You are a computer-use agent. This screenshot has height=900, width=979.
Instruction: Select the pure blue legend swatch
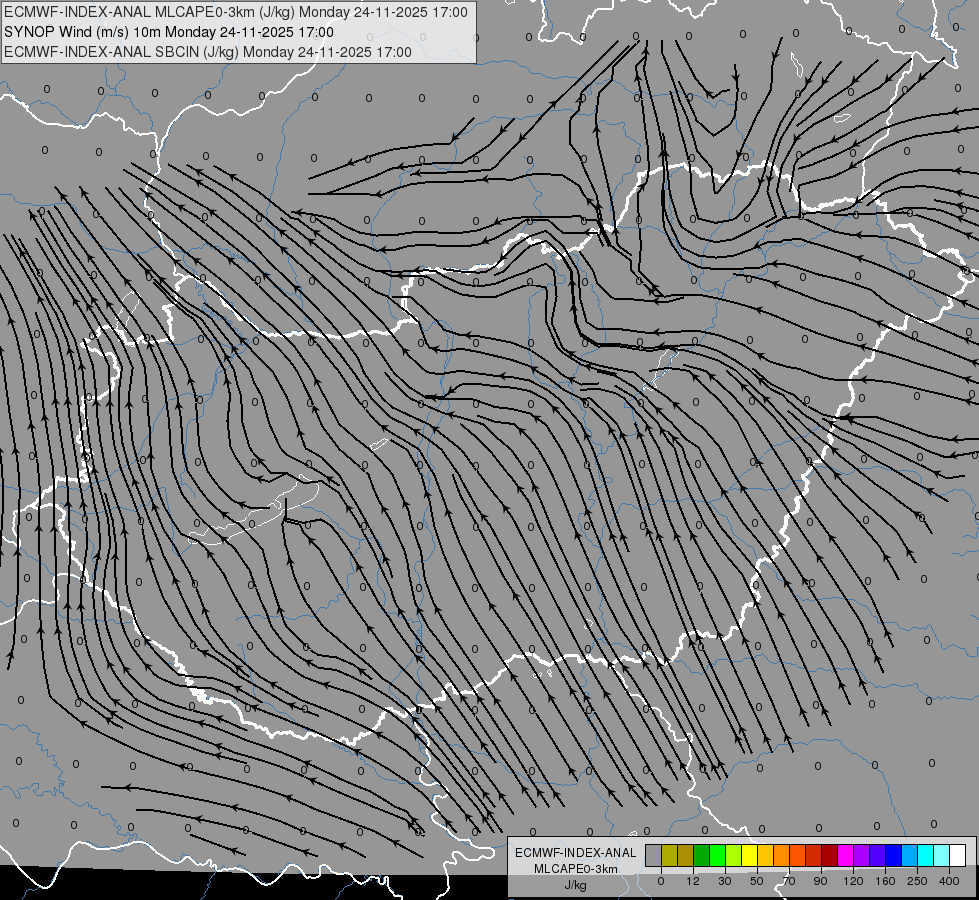[893, 855]
